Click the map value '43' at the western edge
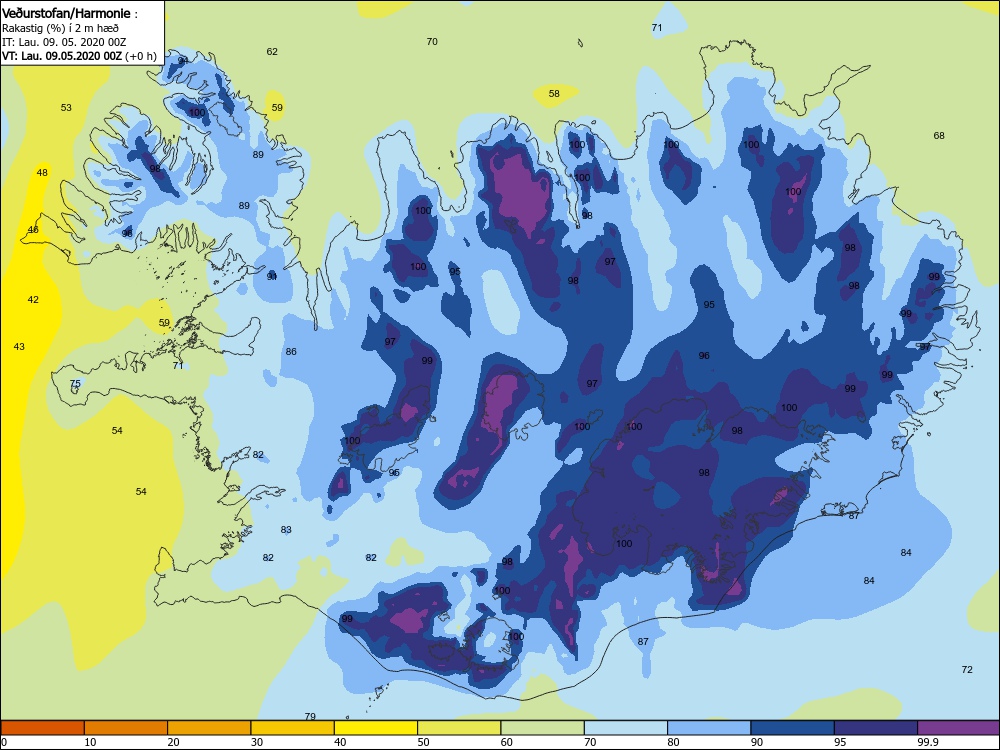 19,347
